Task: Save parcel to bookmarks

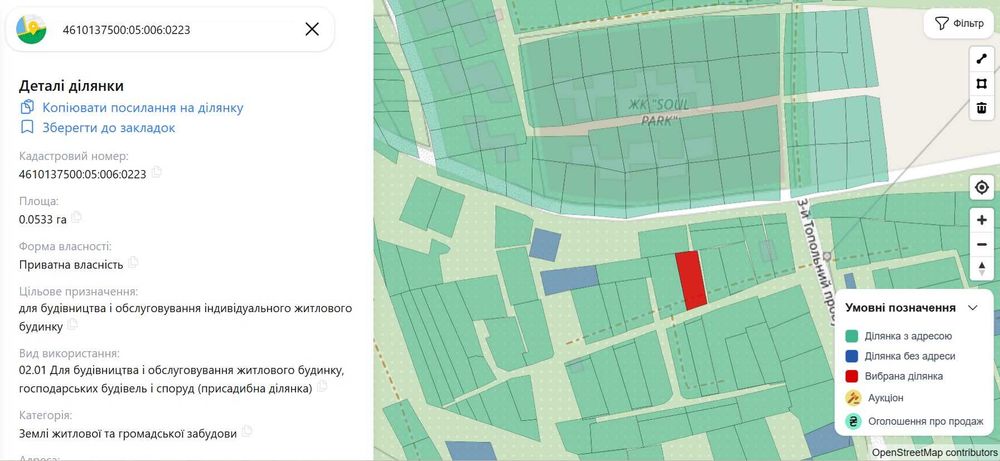Action: pyautogui.click(x=109, y=128)
